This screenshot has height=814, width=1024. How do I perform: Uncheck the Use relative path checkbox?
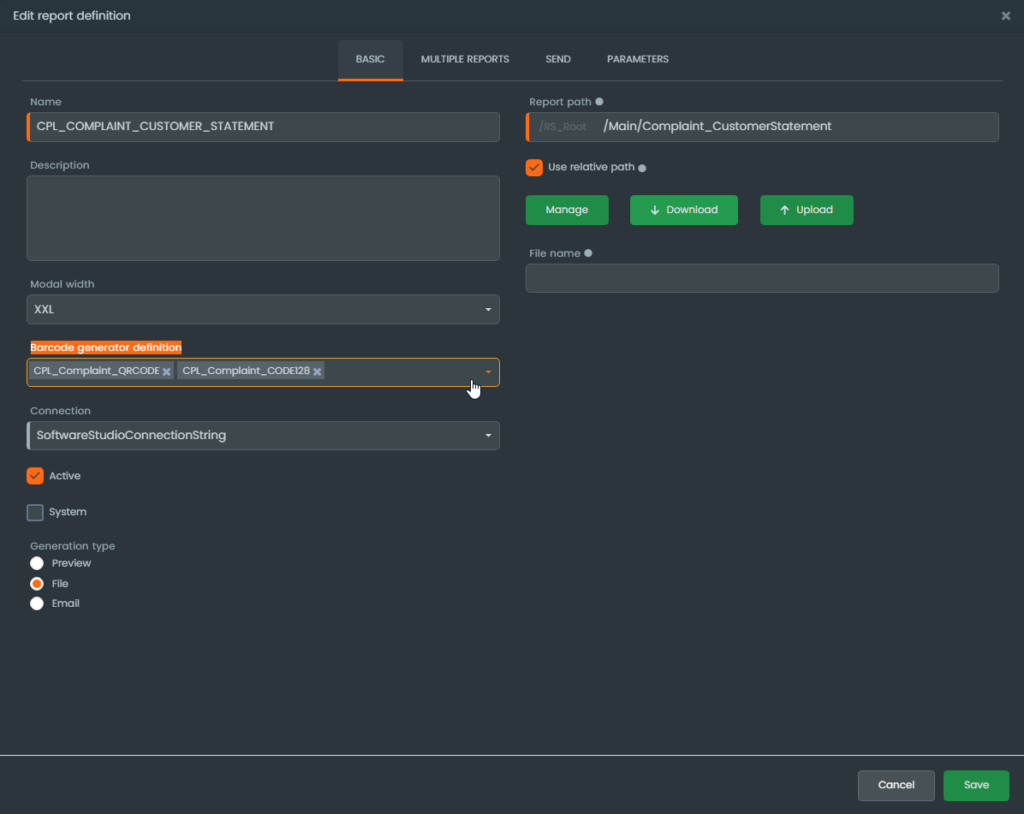click(x=534, y=167)
